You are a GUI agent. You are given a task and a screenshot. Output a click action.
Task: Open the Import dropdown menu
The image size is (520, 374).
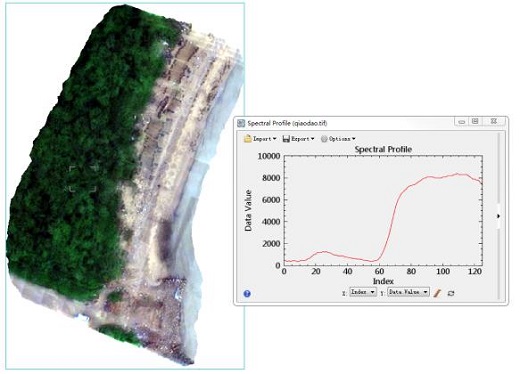260,139
